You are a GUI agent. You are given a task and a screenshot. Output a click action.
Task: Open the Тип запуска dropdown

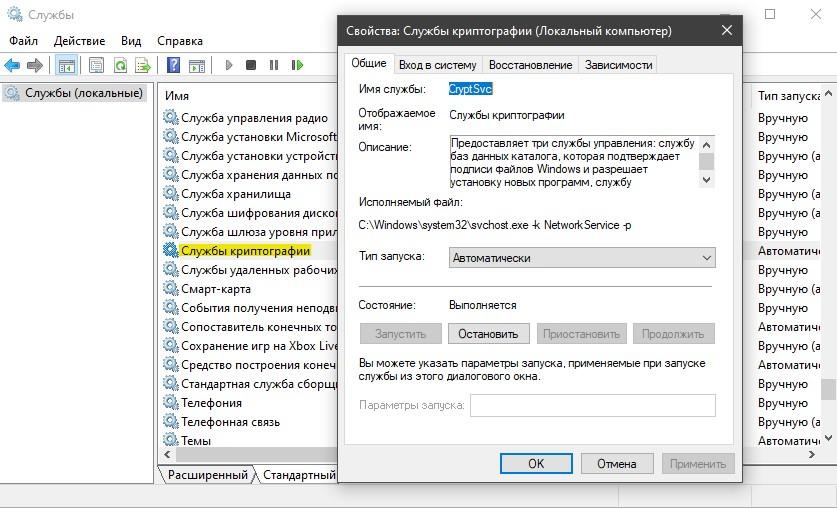582,258
